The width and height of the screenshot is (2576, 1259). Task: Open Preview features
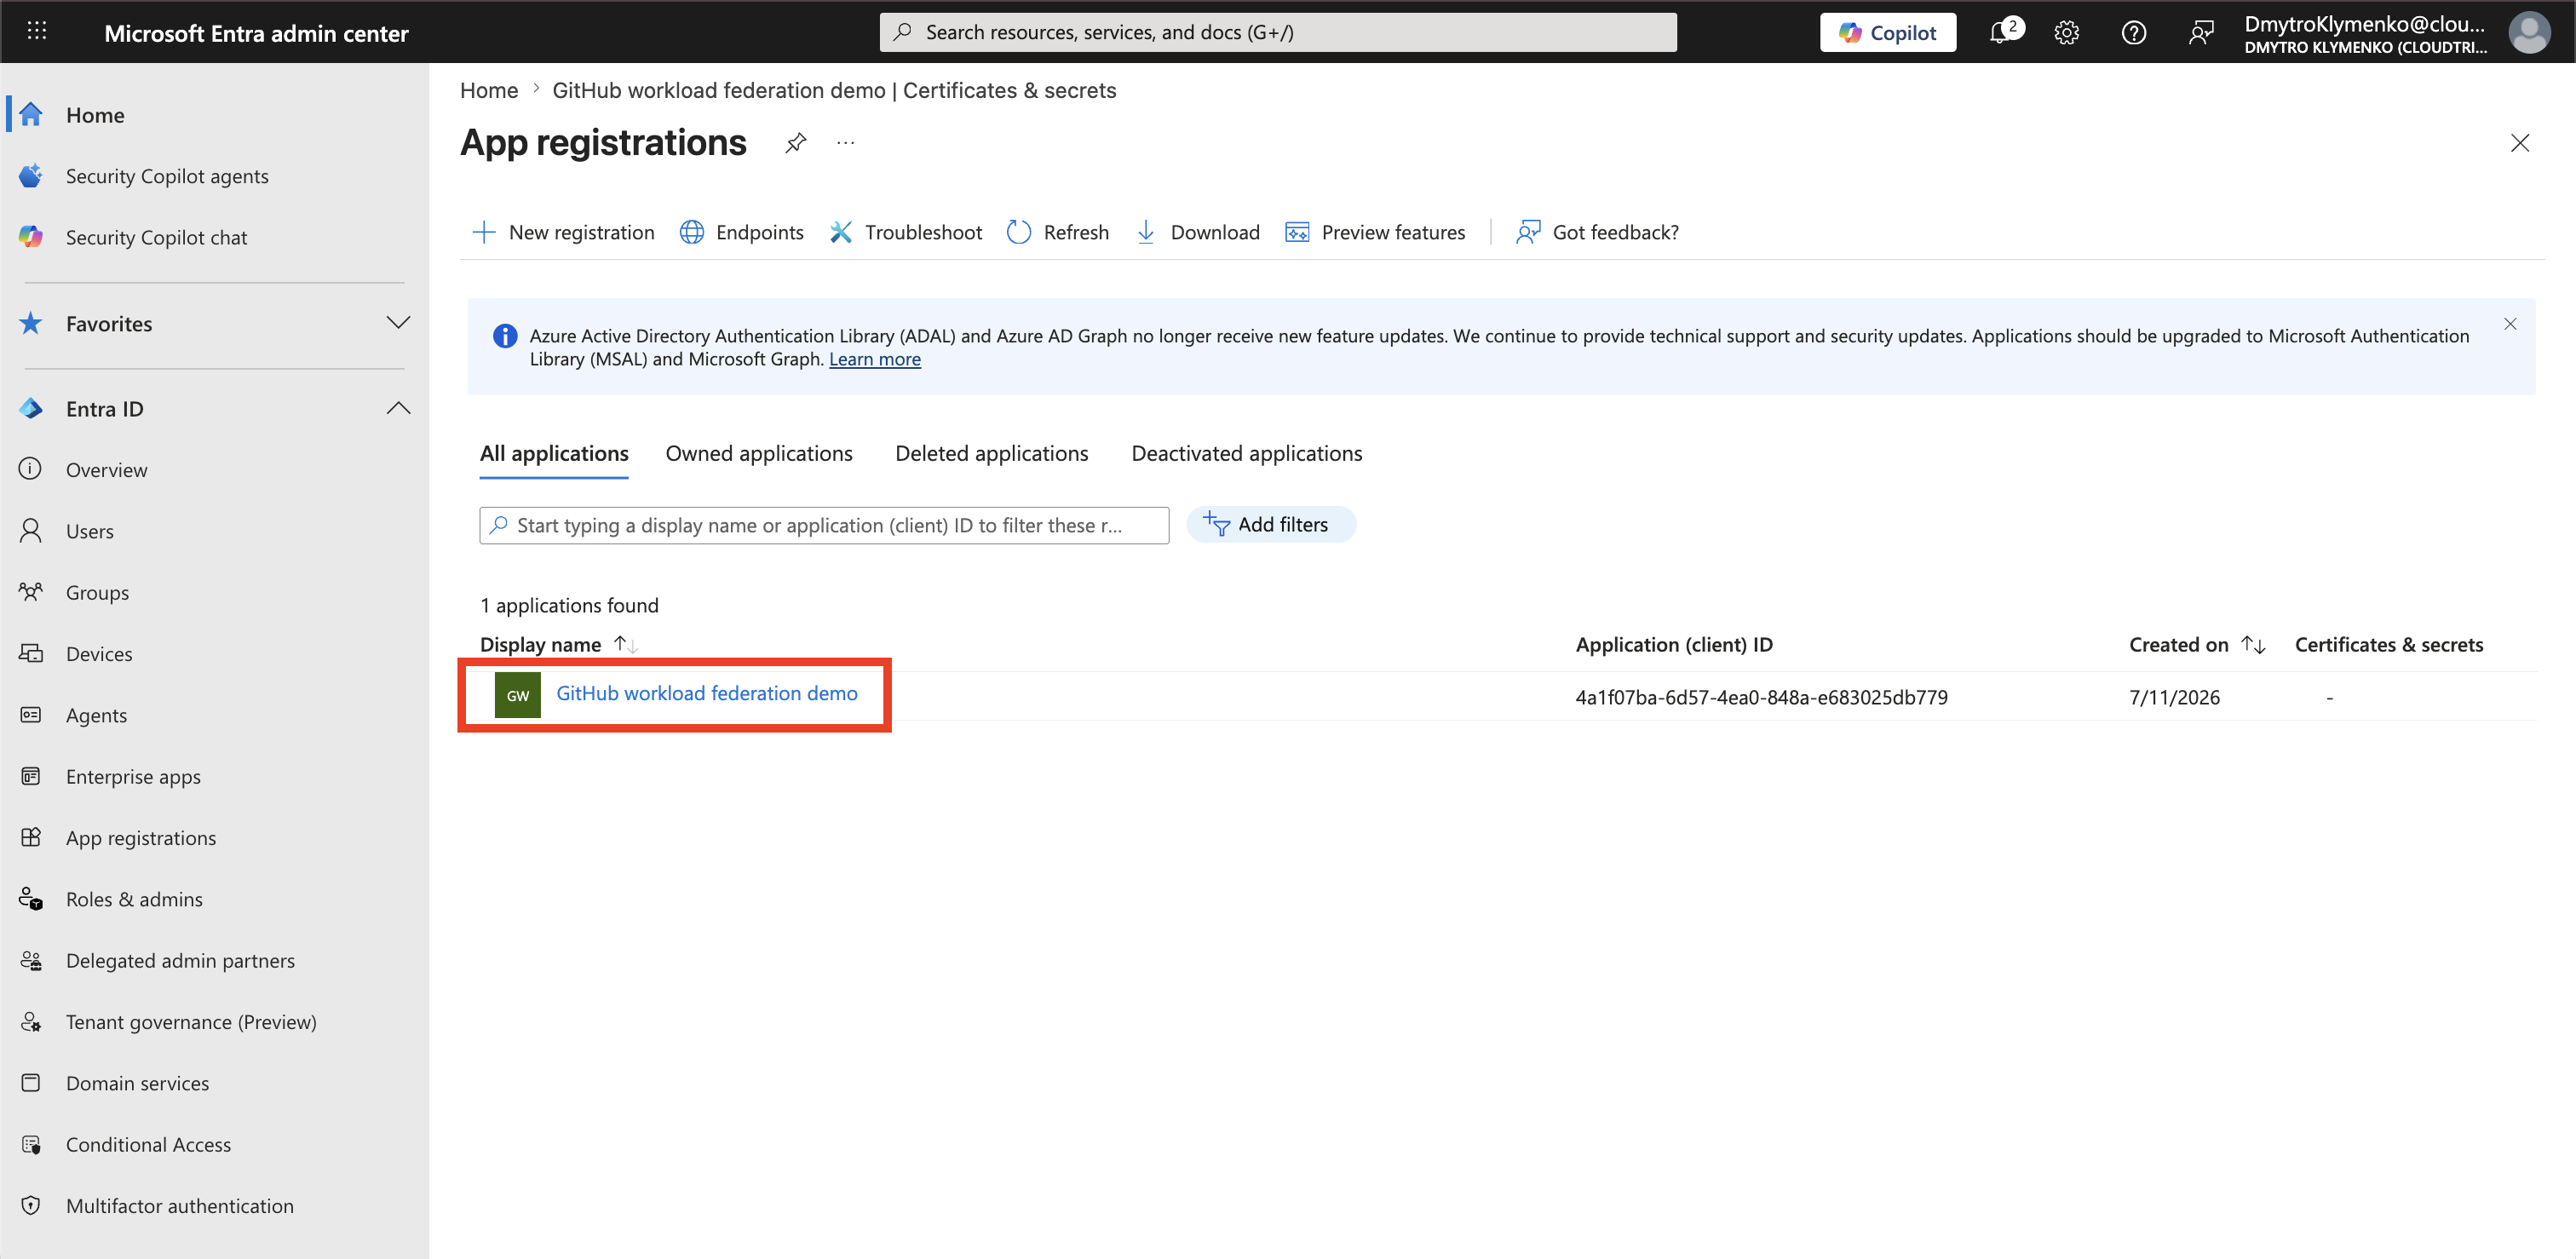pos(1375,232)
